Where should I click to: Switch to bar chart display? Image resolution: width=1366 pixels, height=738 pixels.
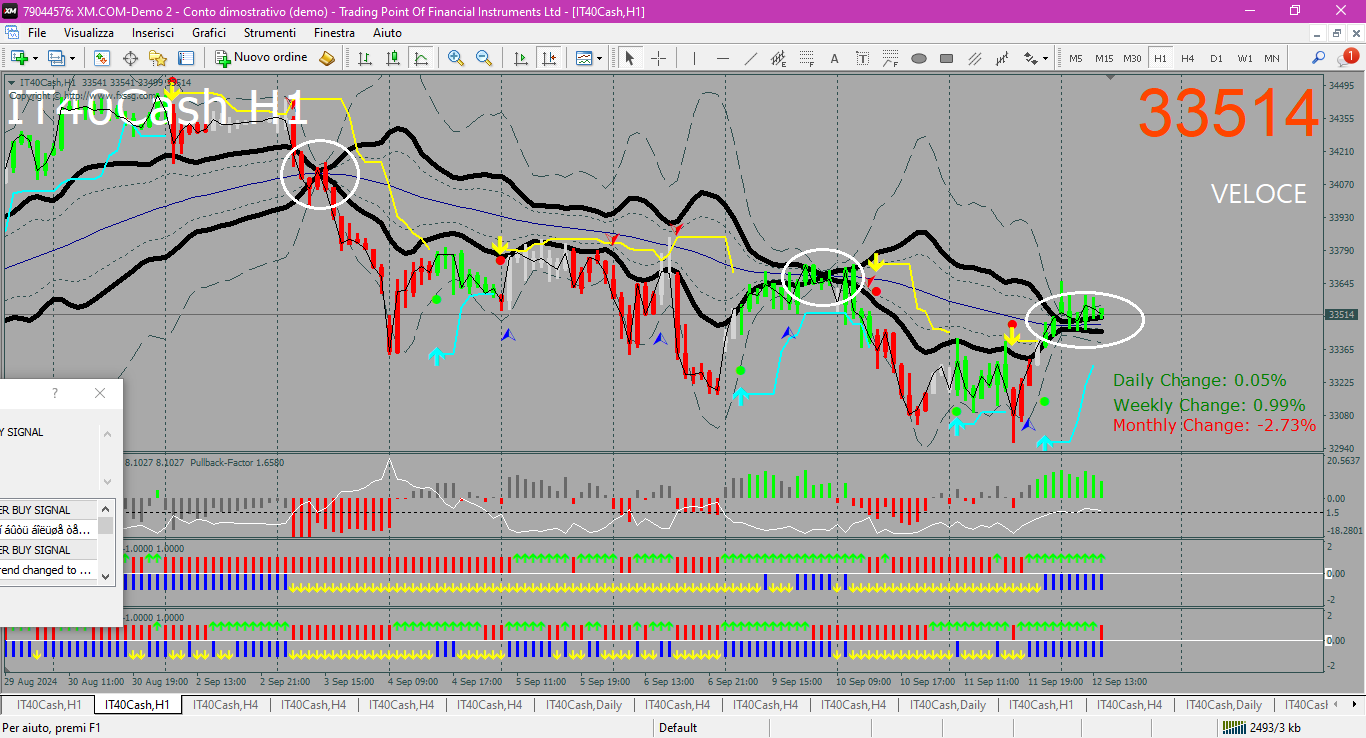click(x=364, y=58)
